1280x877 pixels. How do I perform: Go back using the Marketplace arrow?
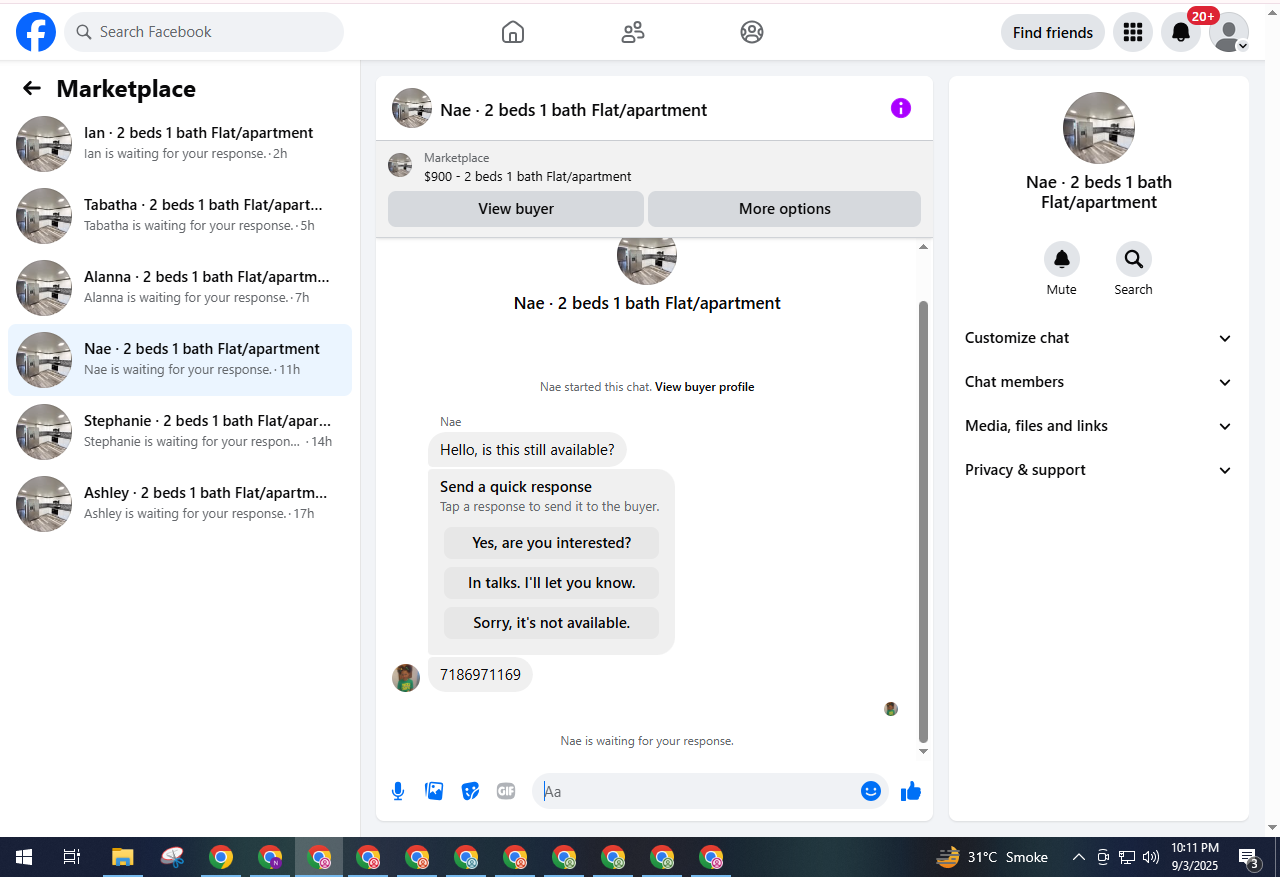32,89
